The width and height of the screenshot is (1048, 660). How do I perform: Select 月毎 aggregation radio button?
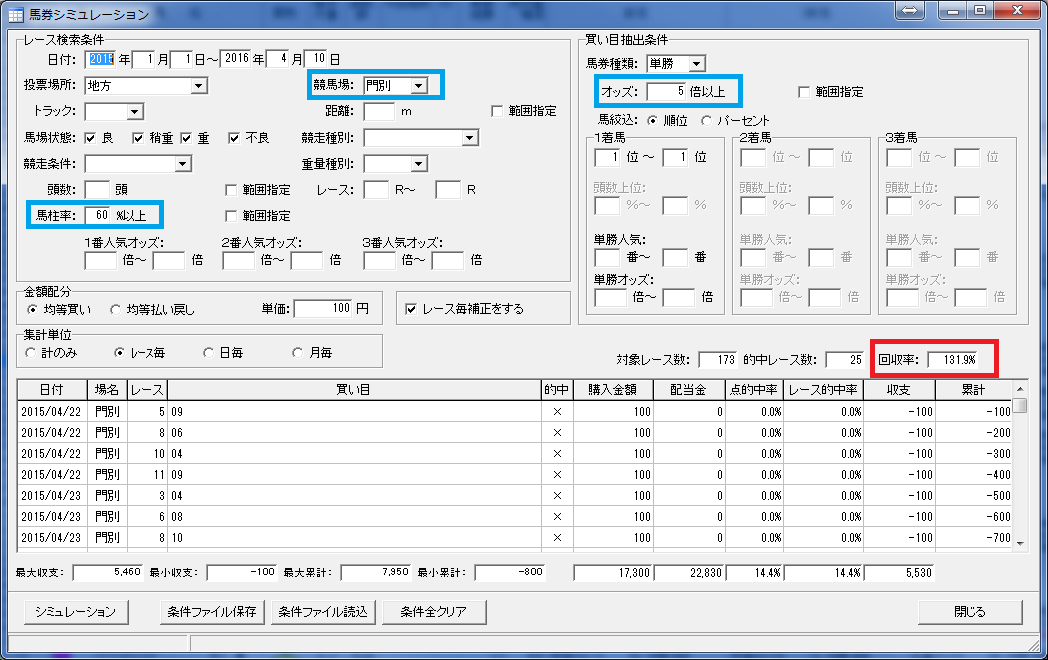[x=297, y=352]
